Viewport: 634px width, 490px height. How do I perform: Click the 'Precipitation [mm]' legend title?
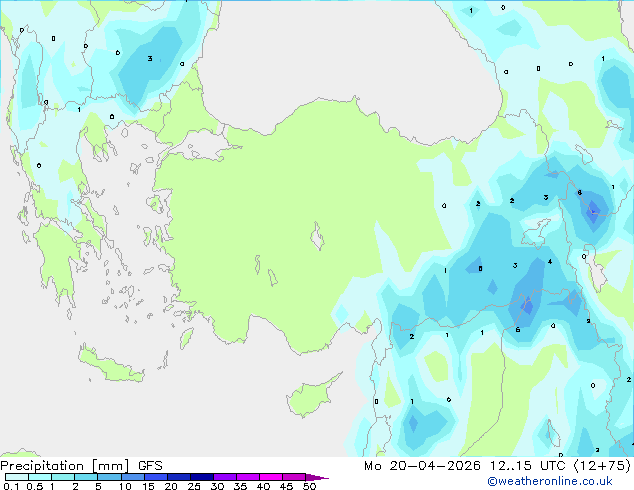pyautogui.click(x=65, y=466)
